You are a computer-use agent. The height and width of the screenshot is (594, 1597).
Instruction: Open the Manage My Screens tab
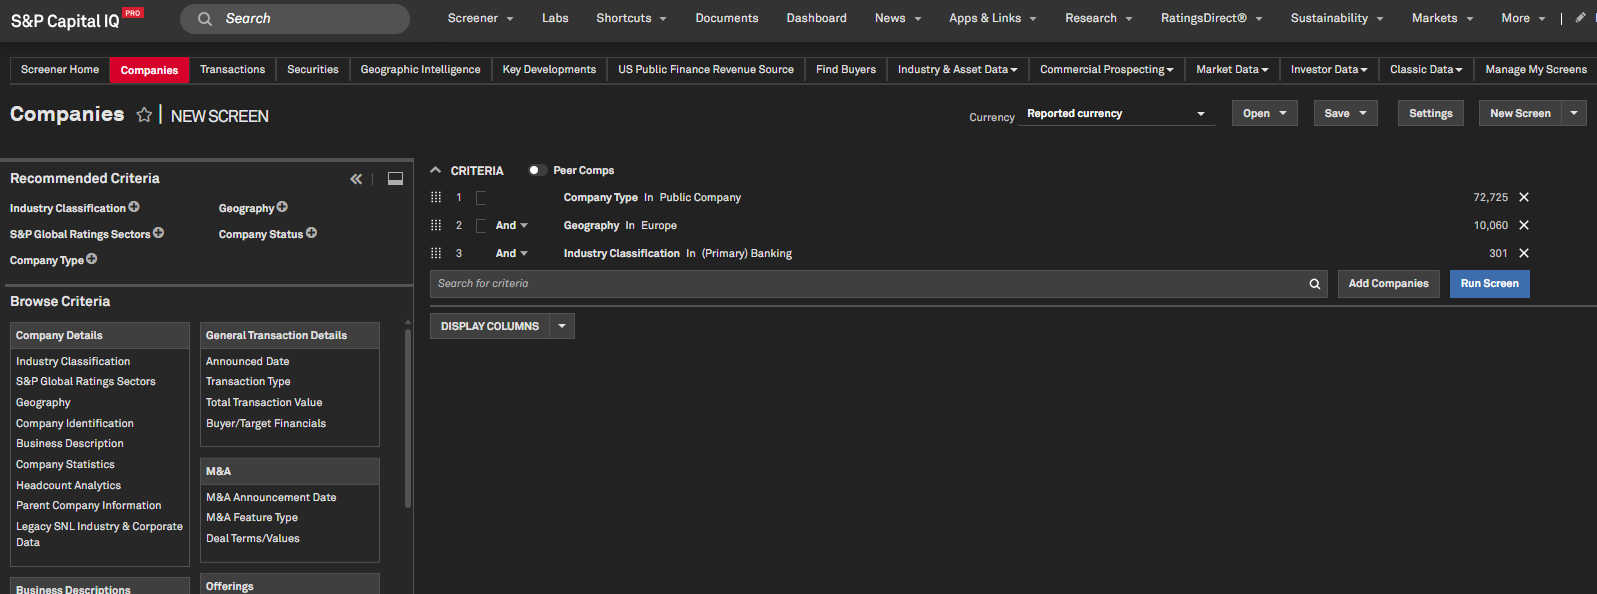pyautogui.click(x=1536, y=69)
